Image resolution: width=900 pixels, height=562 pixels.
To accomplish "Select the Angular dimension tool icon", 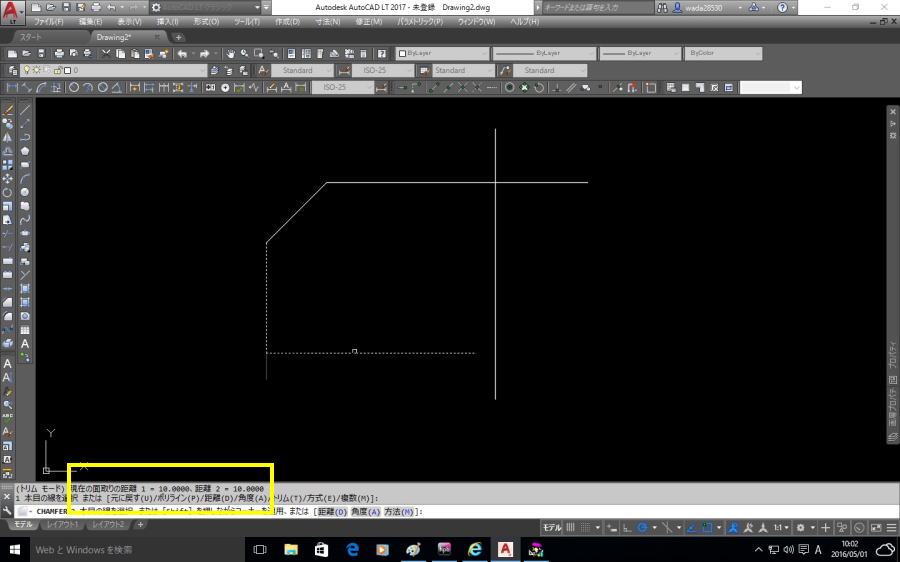I will [117, 87].
